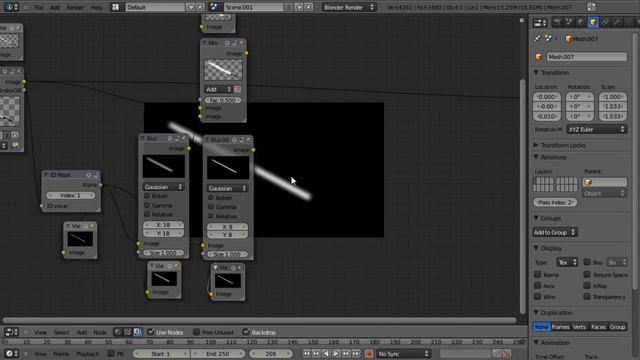Screen dimensions: 640x360
Task: Click the pin icon in properties context row
Action: [x=538, y=38]
